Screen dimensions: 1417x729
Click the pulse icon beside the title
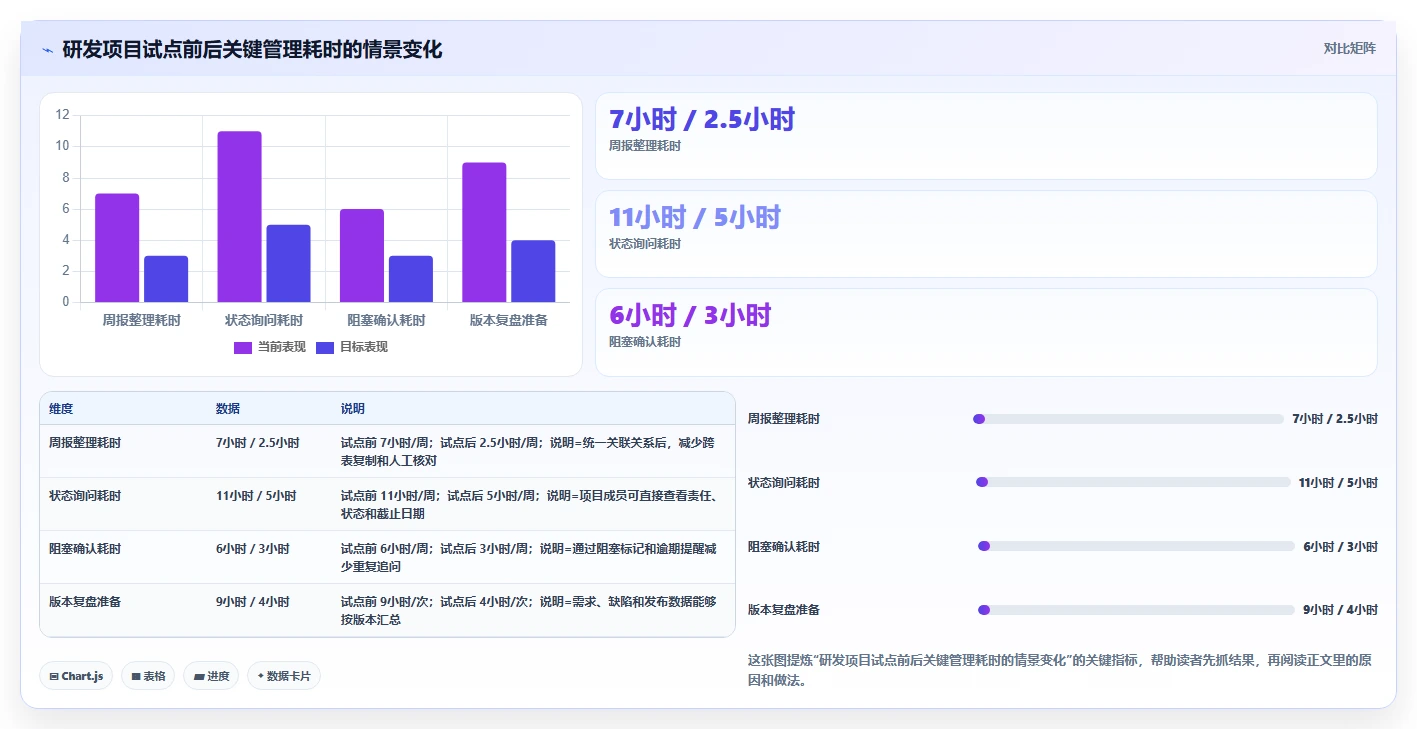47,50
